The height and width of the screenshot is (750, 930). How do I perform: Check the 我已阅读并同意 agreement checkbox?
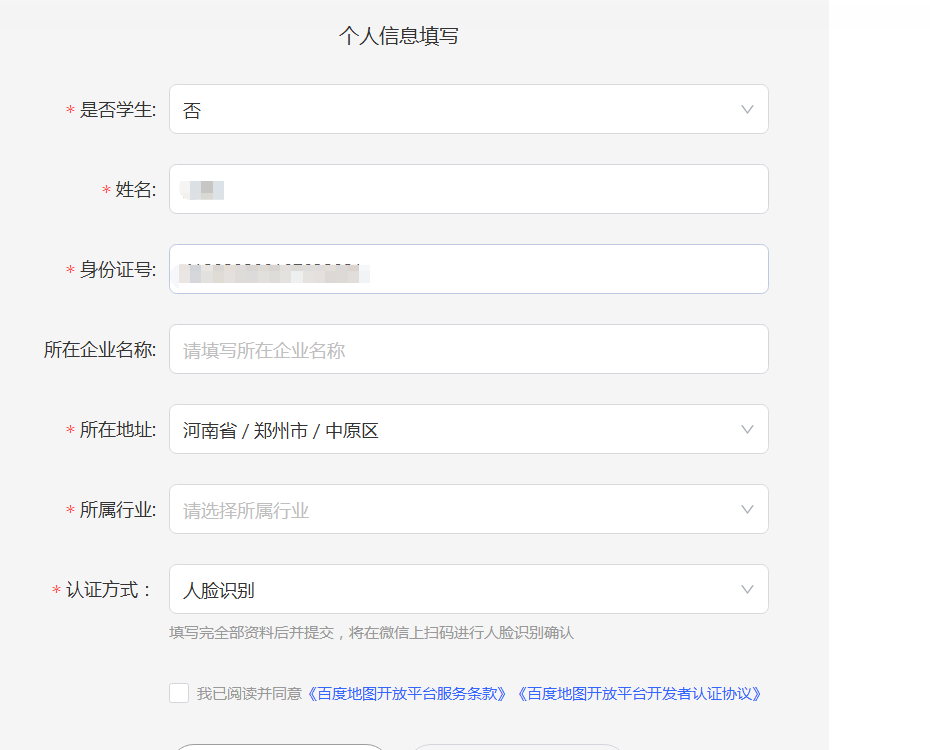[x=178, y=692]
